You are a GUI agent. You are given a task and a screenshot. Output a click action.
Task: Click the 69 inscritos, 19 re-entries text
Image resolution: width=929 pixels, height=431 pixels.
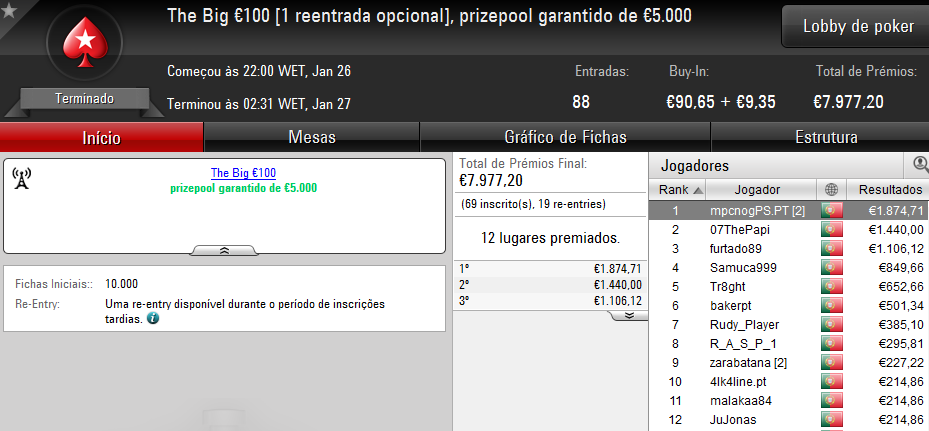pos(533,205)
